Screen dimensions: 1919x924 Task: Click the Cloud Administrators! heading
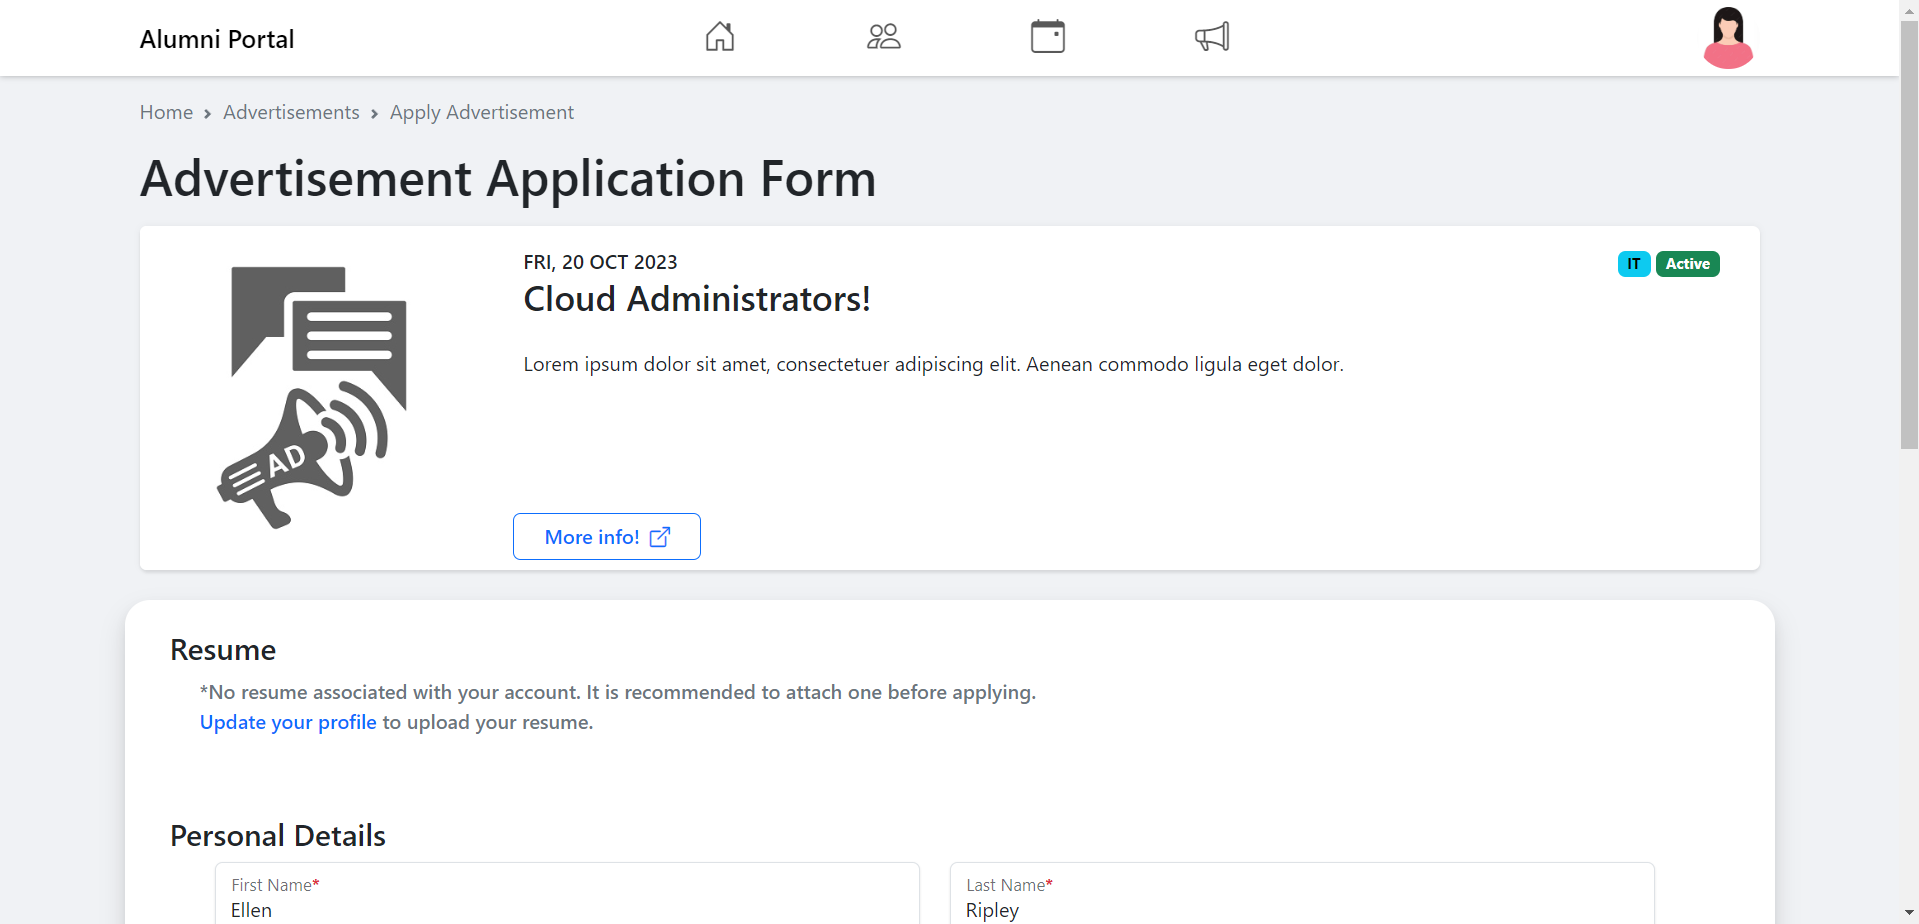[697, 299]
